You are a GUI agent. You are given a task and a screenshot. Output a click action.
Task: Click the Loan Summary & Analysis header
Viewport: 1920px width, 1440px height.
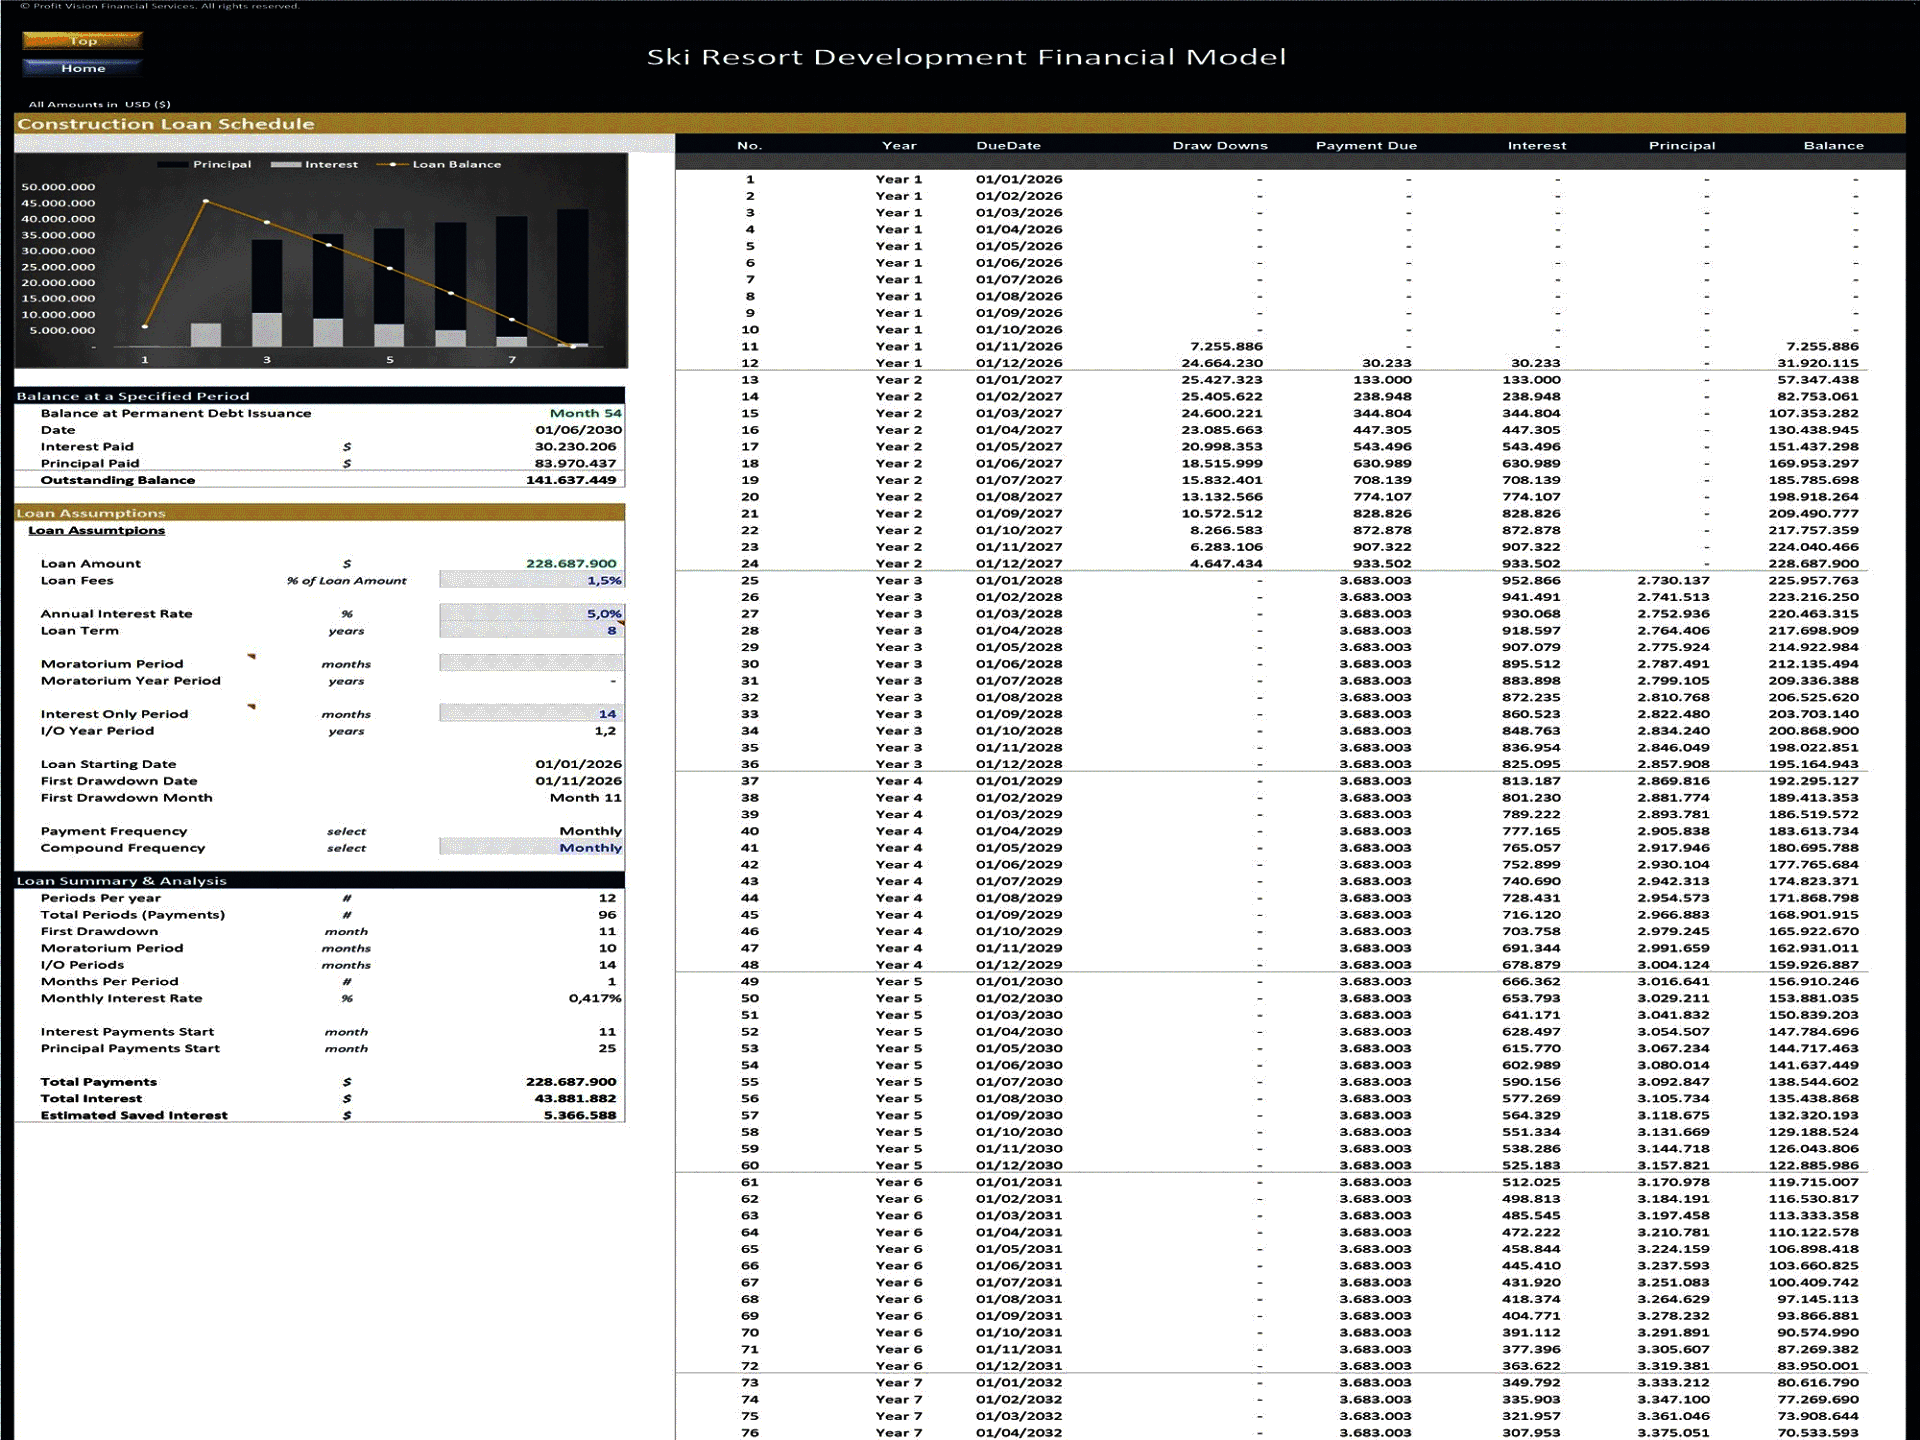coord(319,881)
